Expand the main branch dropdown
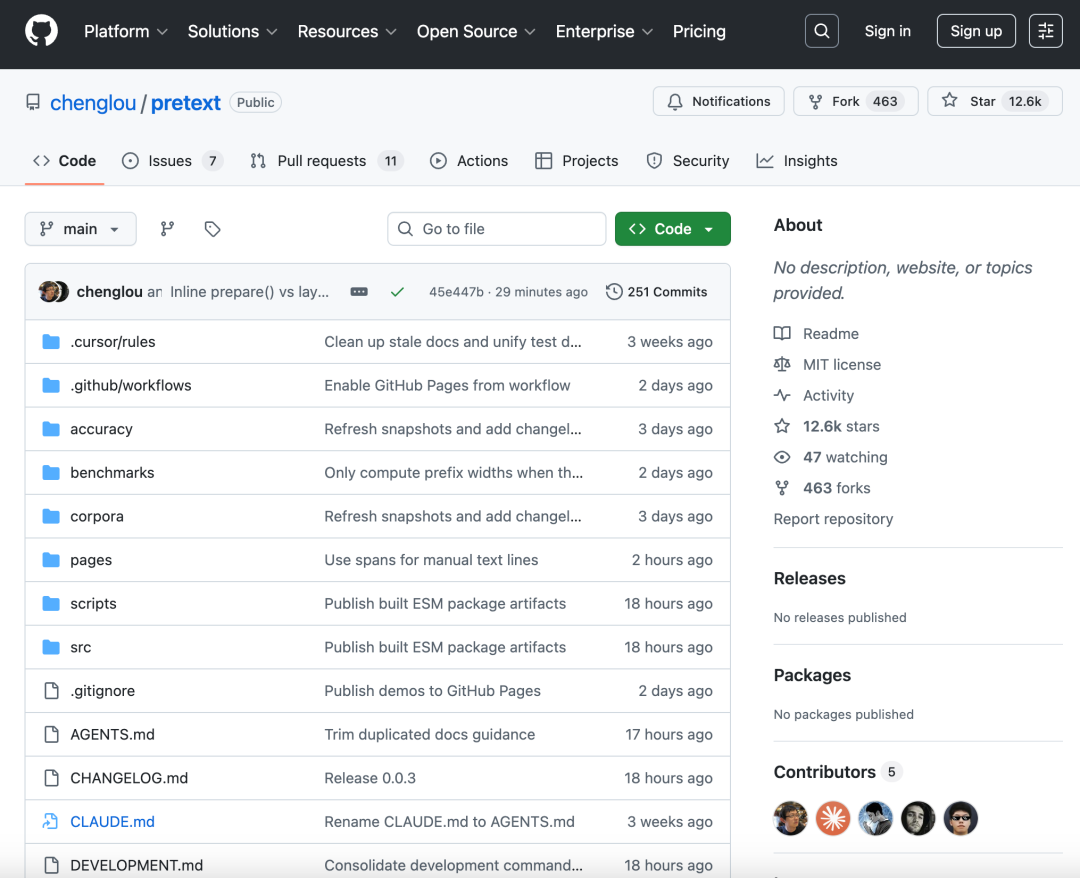 80,228
